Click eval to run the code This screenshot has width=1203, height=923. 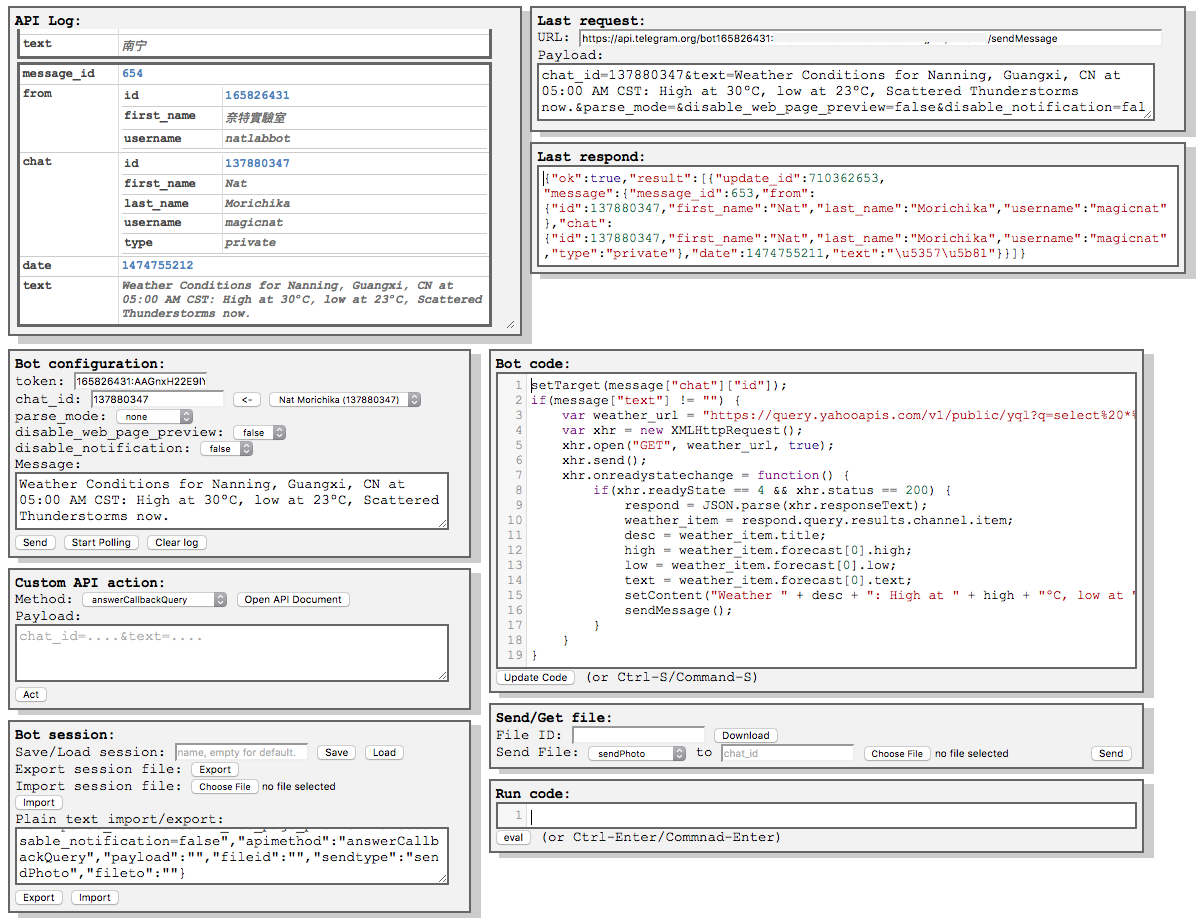[x=513, y=837]
